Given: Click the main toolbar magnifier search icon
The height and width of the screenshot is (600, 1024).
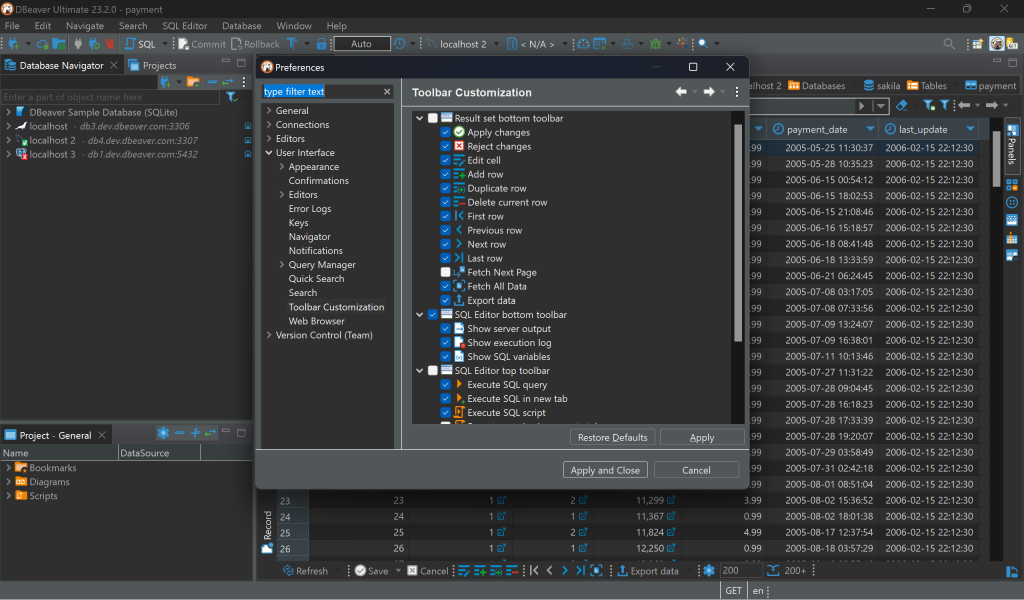Looking at the screenshot, I should point(703,44).
